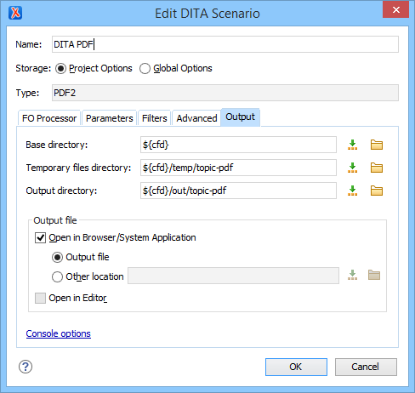Switch to the FO Processor tab
Image resolution: width=415 pixels, height=393 pixels.
49,118
